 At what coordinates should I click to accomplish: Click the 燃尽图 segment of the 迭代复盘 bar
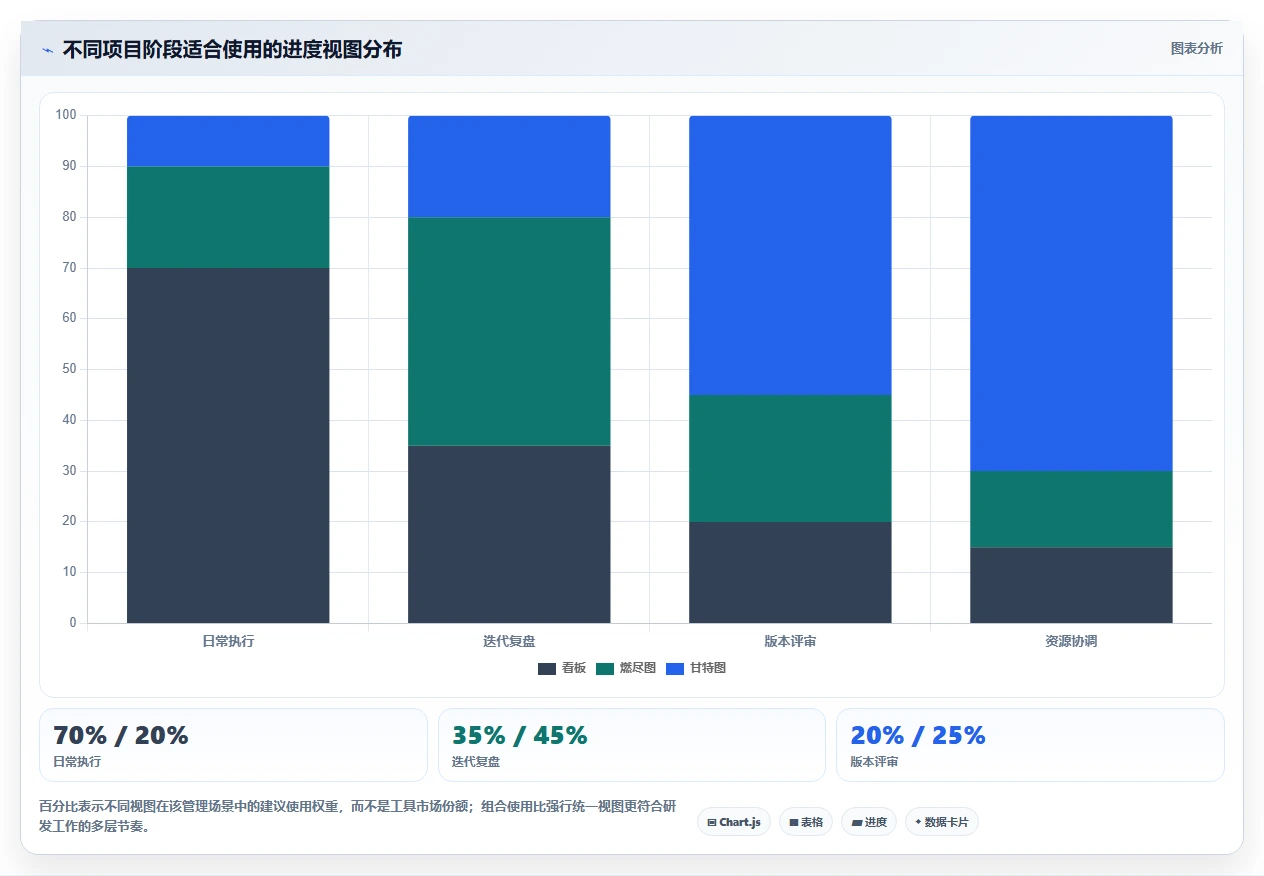(509, 331)
